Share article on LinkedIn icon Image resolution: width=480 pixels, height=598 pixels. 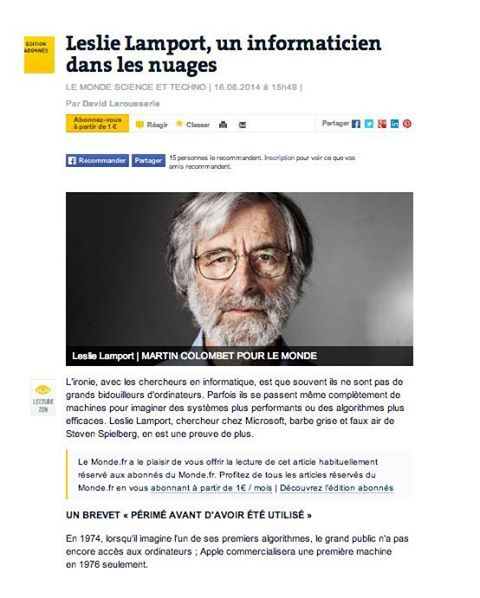pos(395,124)
